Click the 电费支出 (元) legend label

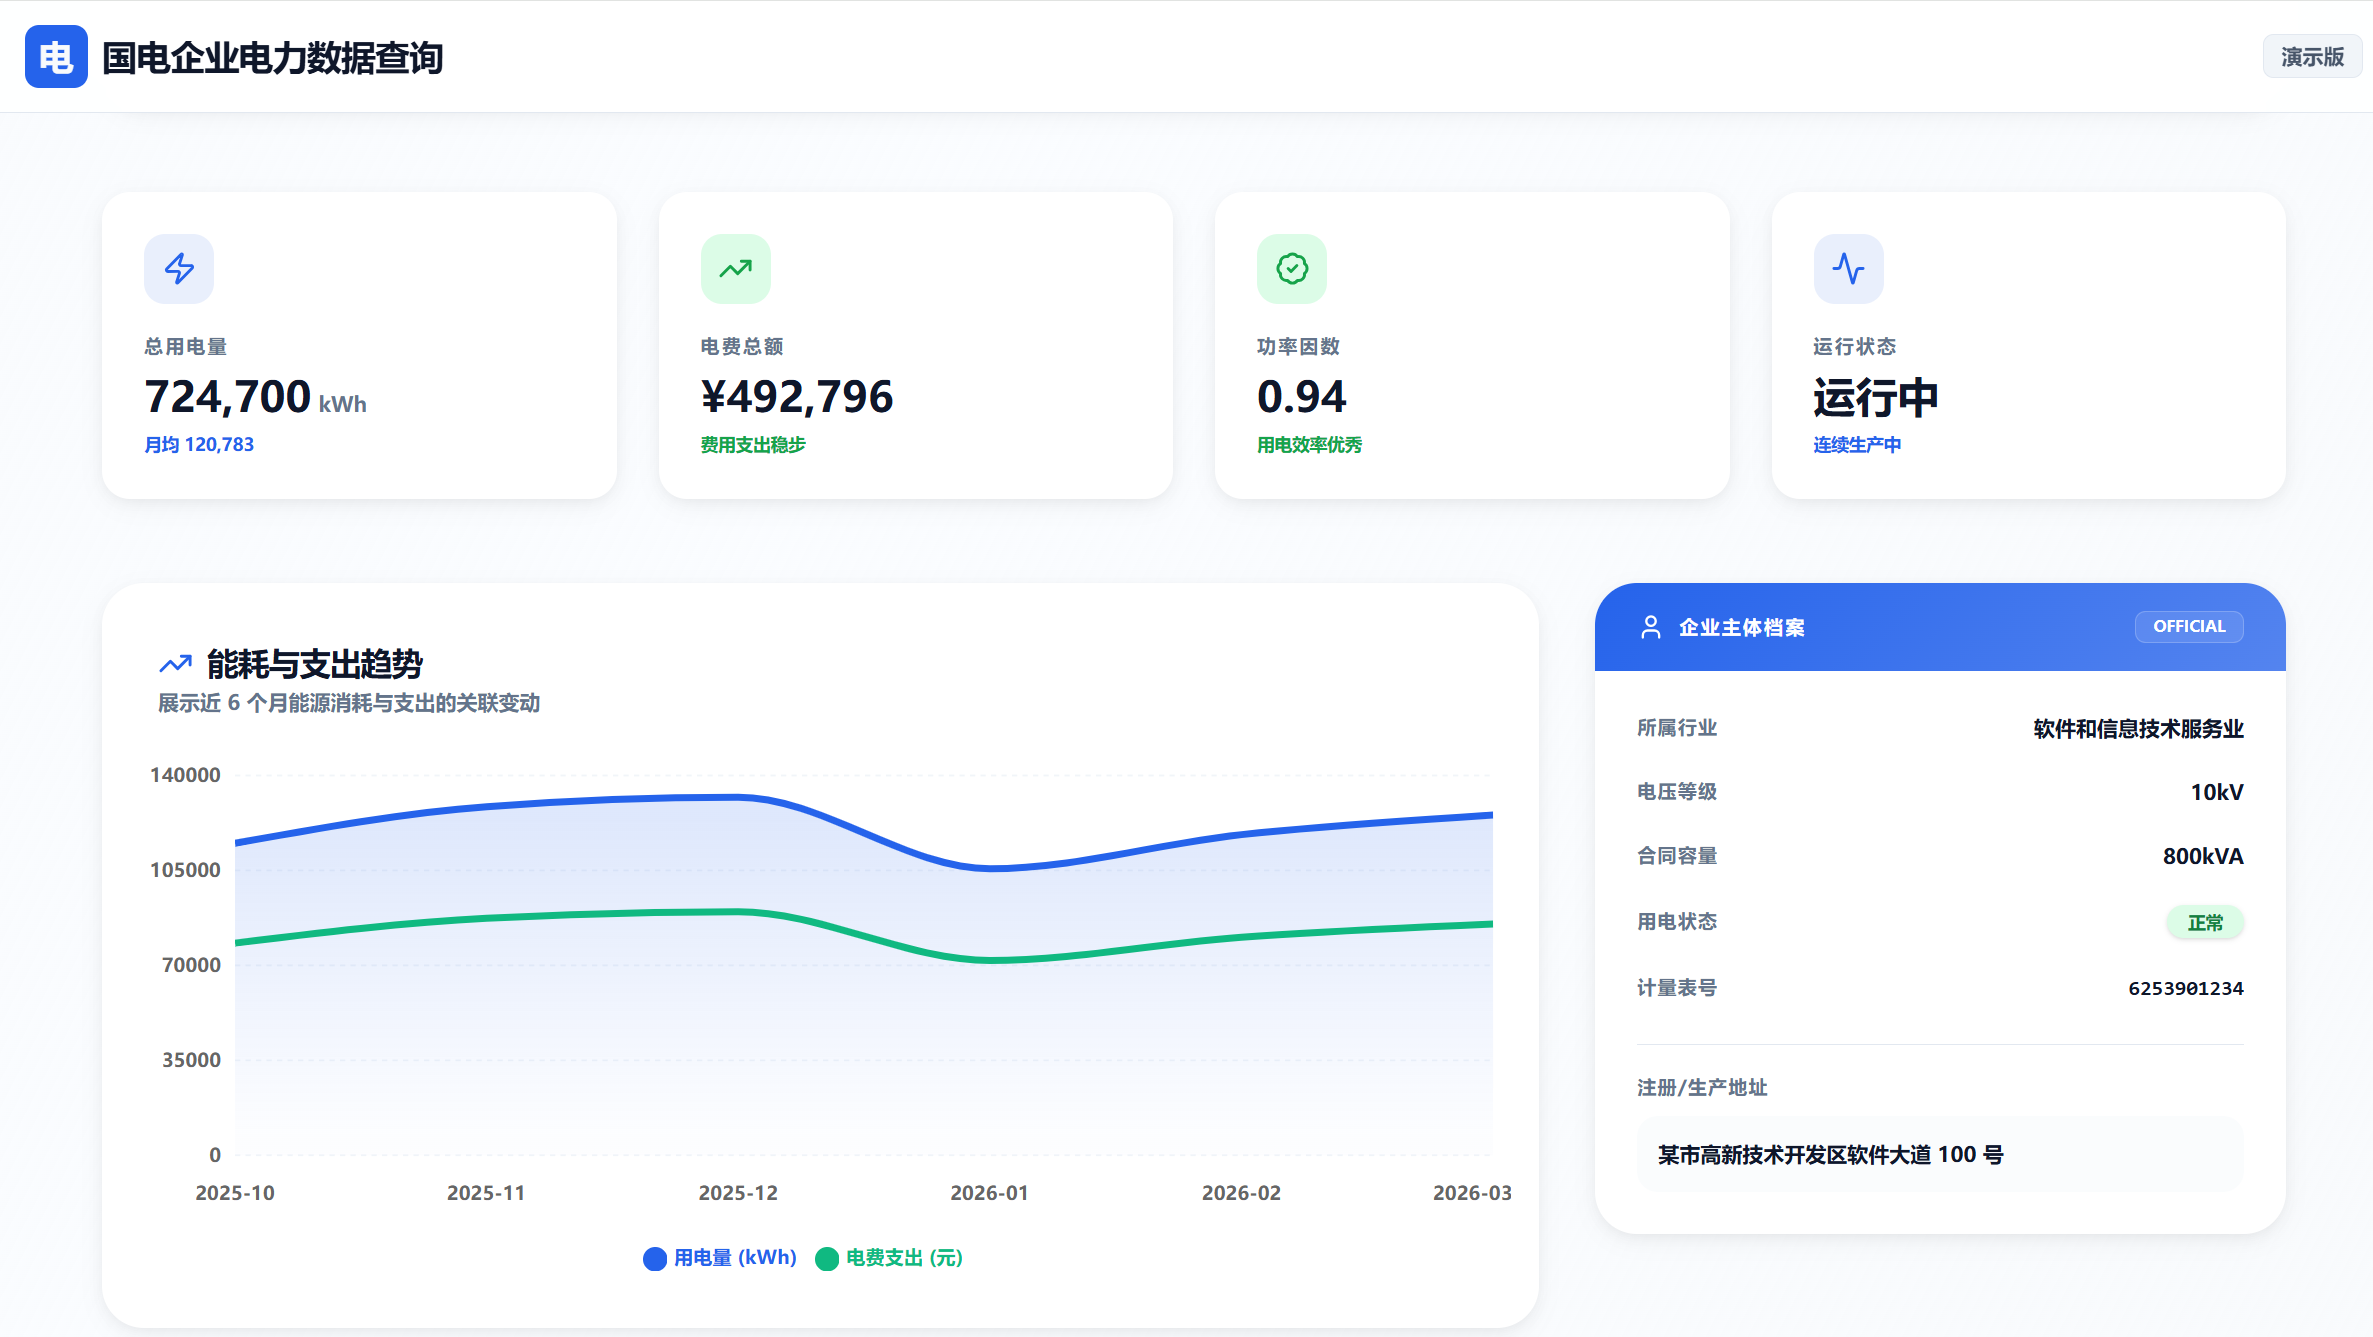[904, 1258]
